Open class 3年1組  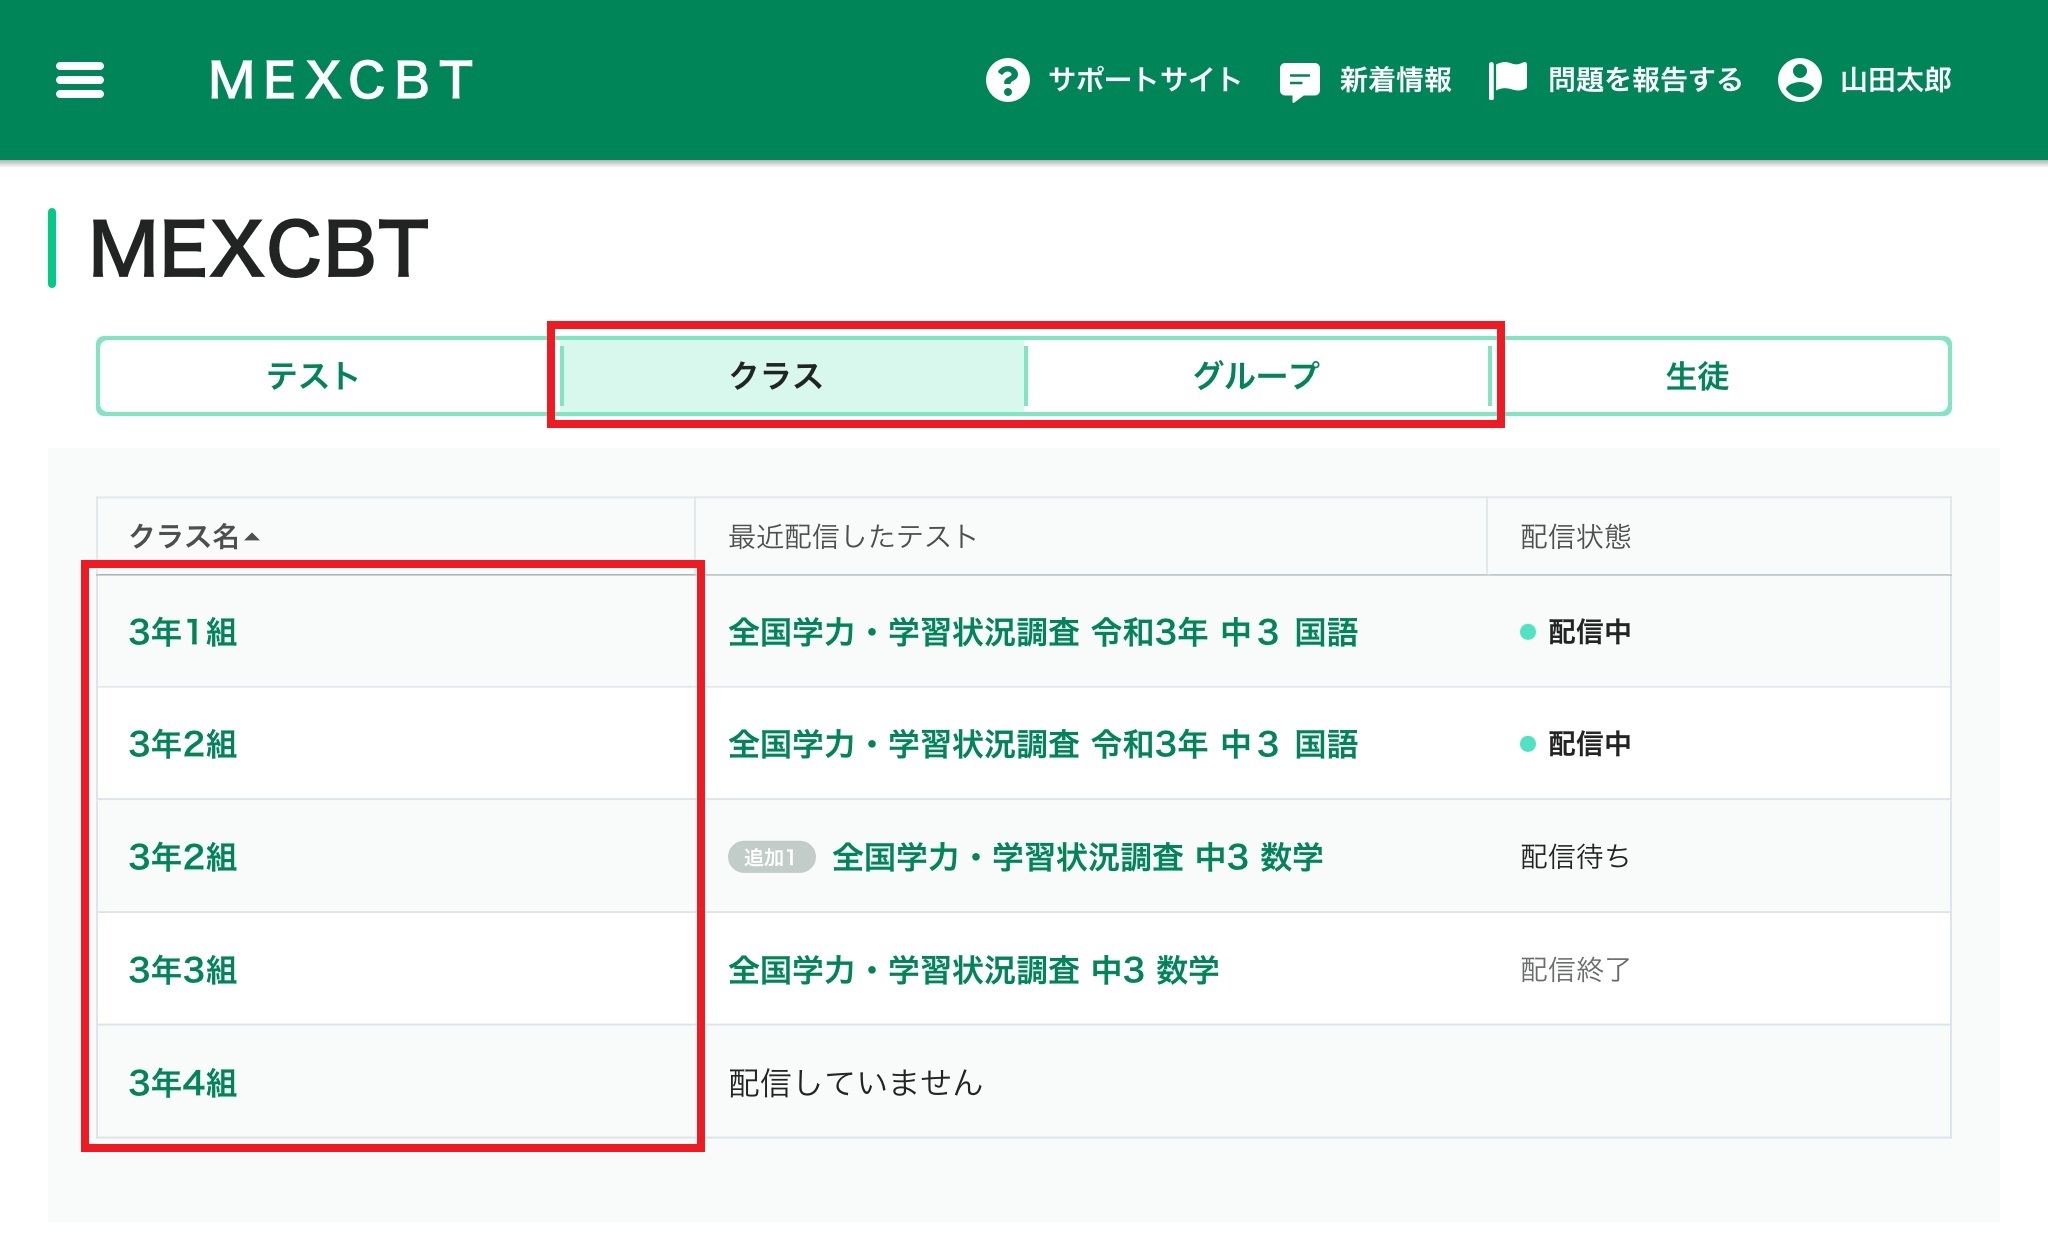coord(183,632)
